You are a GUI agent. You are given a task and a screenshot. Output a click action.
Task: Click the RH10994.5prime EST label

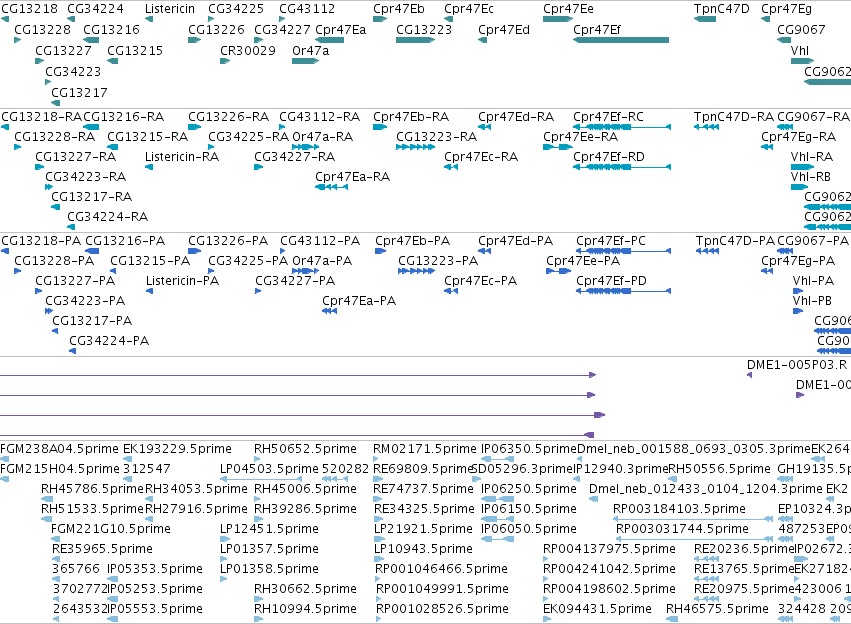(305, 609)
